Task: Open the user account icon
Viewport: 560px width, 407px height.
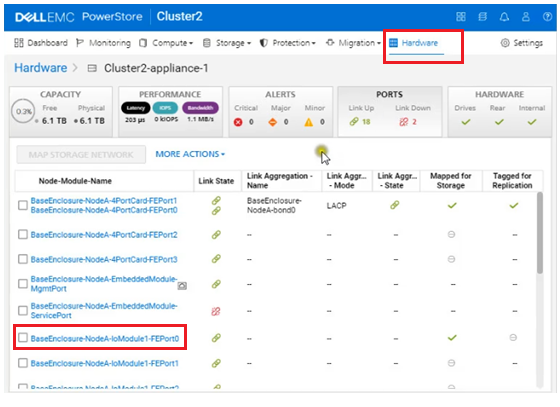Action: pyautogui.click(x=526, y=16)
